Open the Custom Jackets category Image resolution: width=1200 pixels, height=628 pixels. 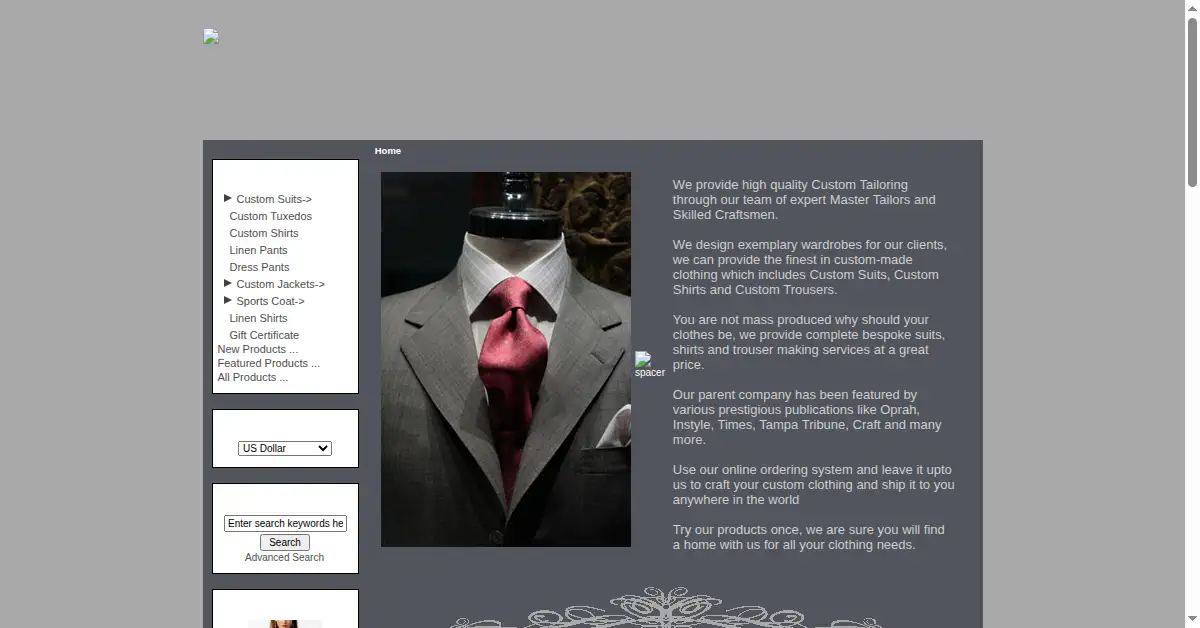(x=280, y=284)
